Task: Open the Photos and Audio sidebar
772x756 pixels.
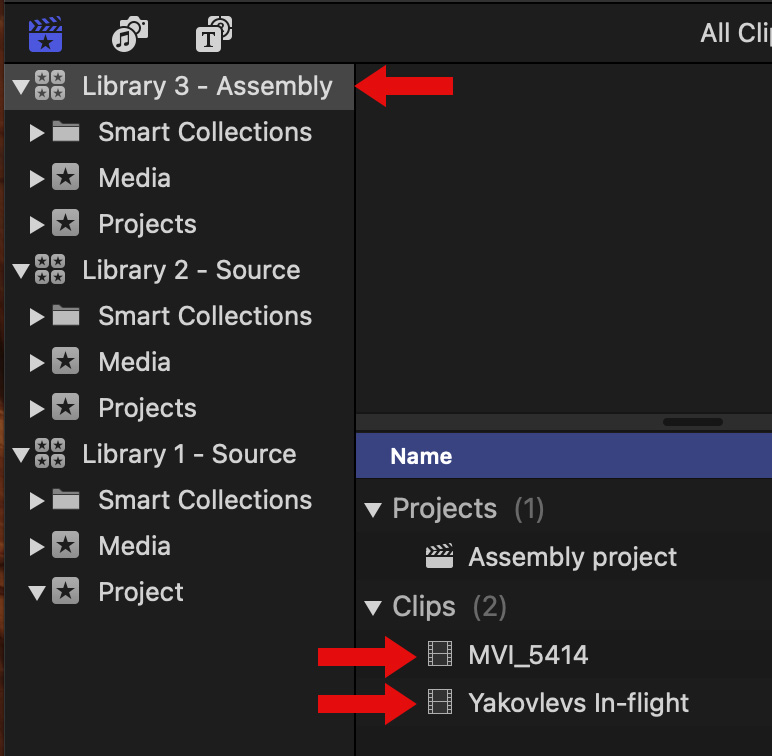Action: click(x=130, y=35)
